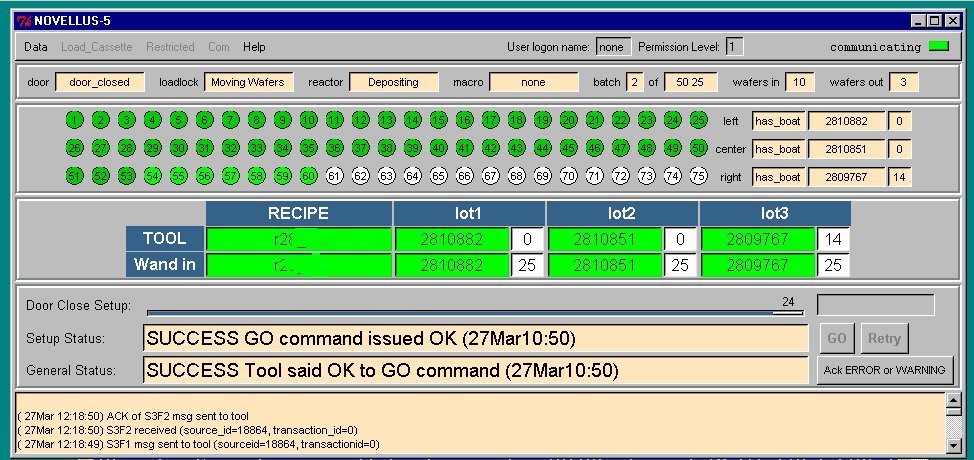Click the Door Close Setup progress slider
This screenshot has height=460, width=974.
[475, 312]
